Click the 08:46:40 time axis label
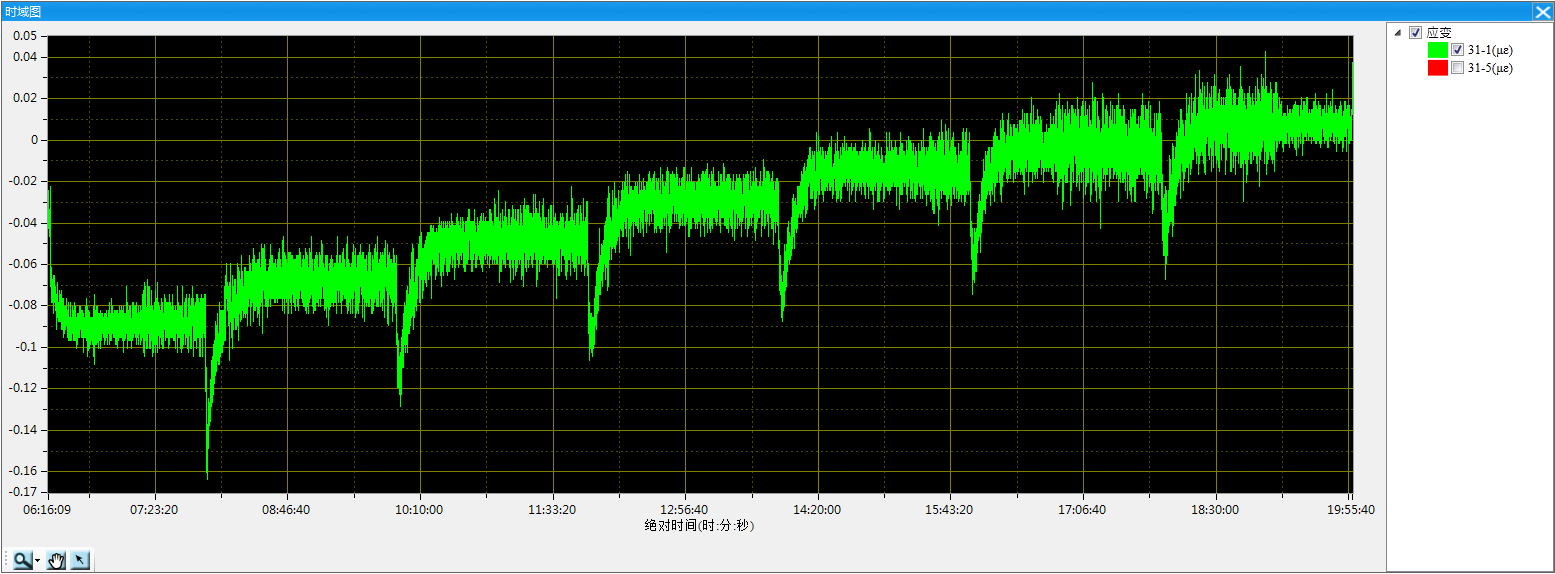The height and width of the screenshot is (574, 1555). click(x=286, y=510)
